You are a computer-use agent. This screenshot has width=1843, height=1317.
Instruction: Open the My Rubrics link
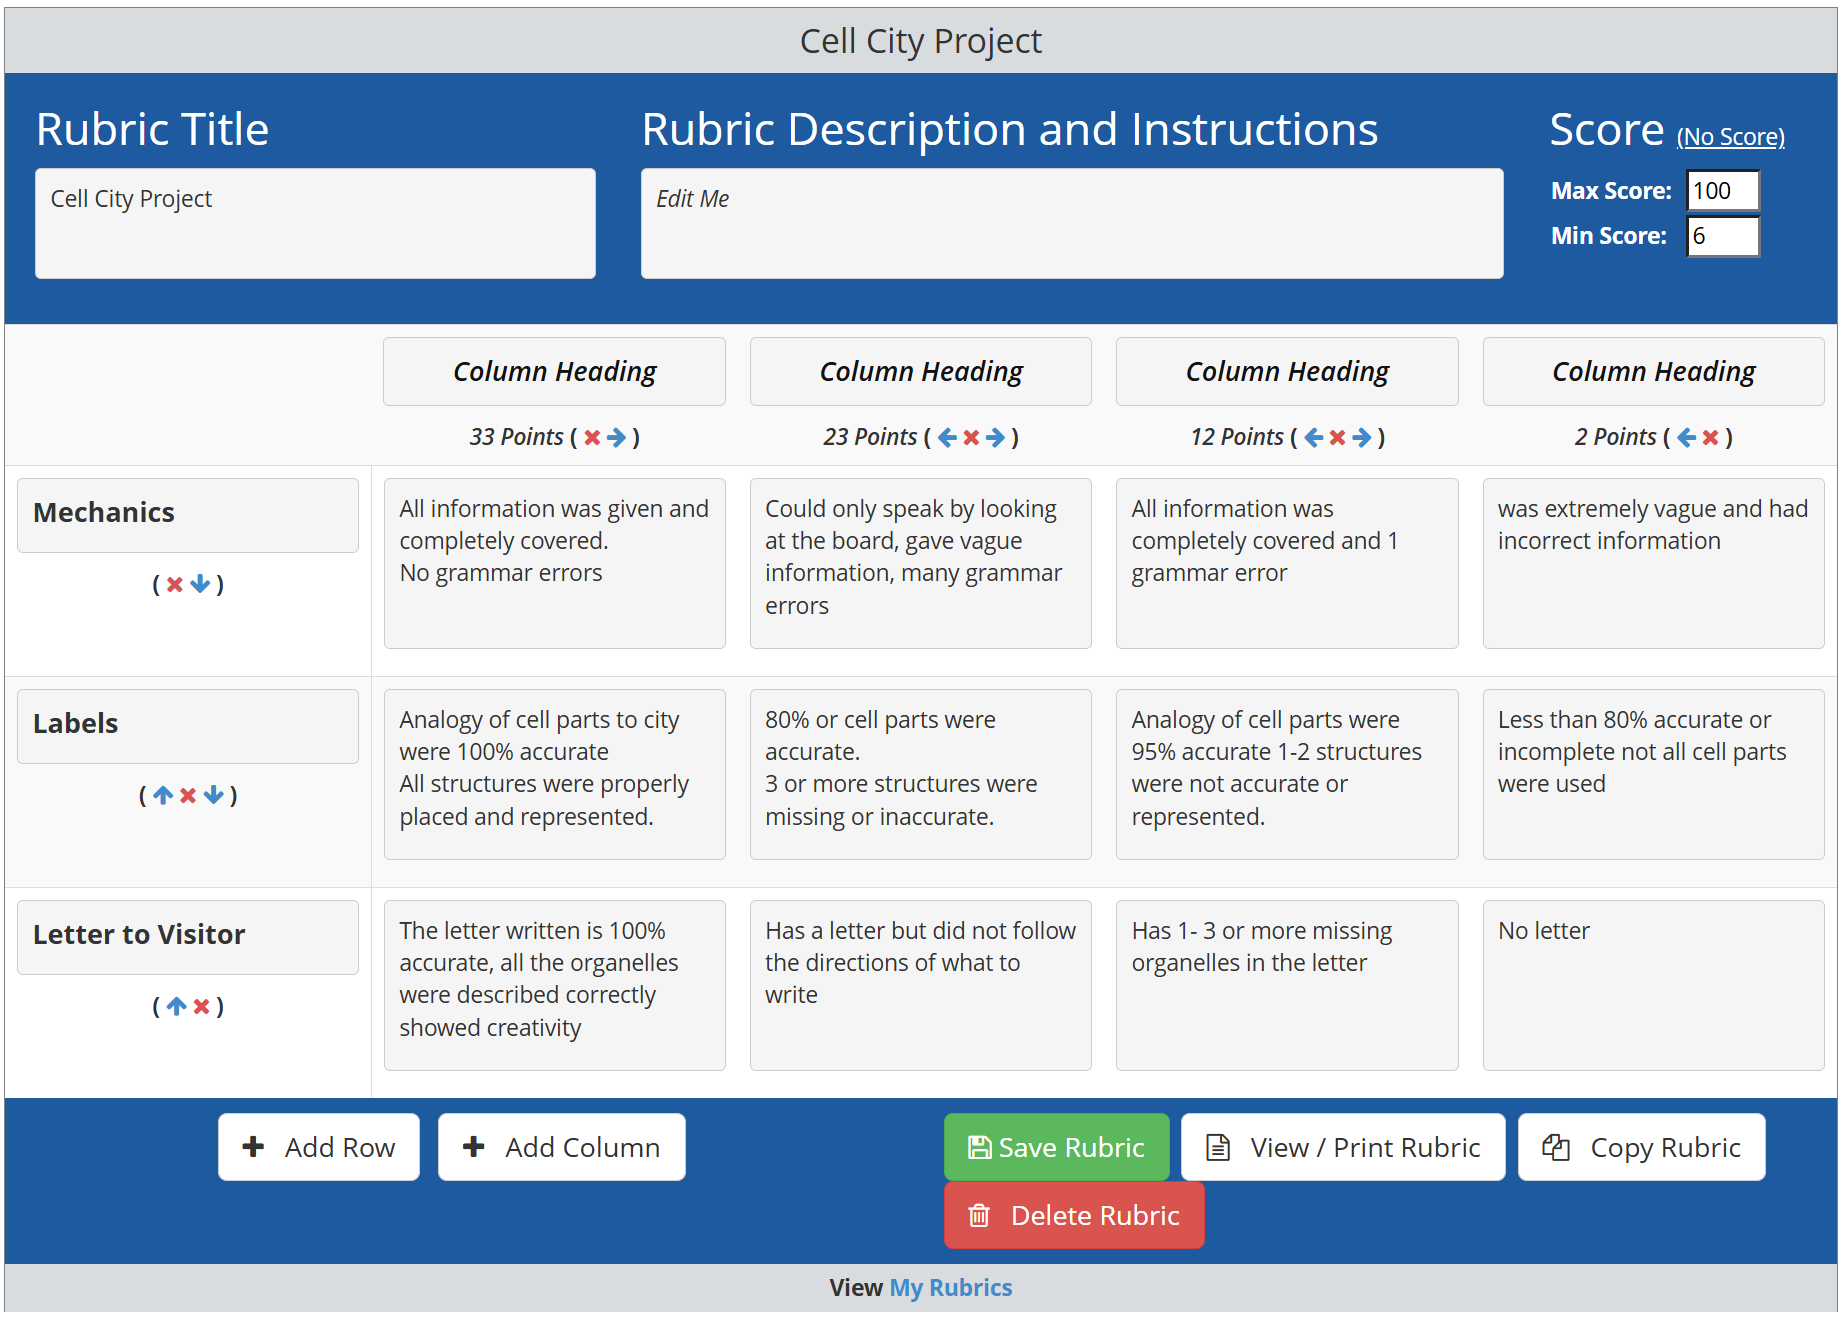pos(951,1288)
